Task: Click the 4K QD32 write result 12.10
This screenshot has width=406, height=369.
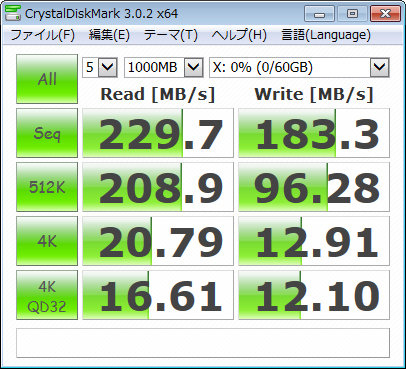Action: pos(314,295)
